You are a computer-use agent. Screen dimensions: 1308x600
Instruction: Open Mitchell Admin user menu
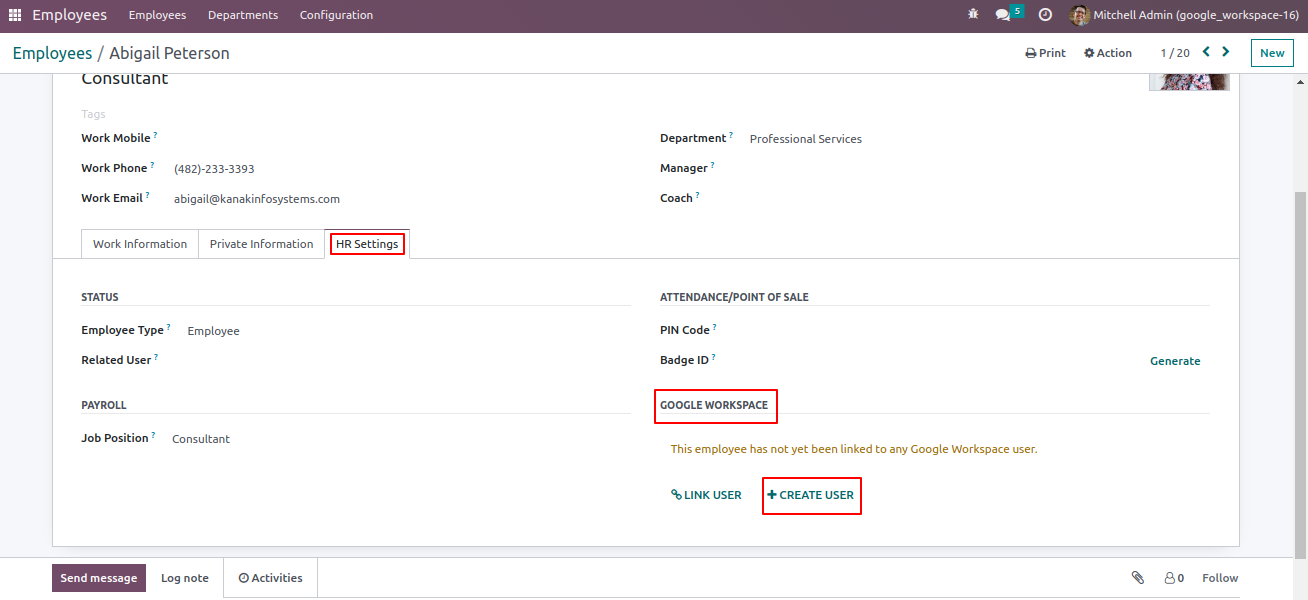pos(1183,15)
